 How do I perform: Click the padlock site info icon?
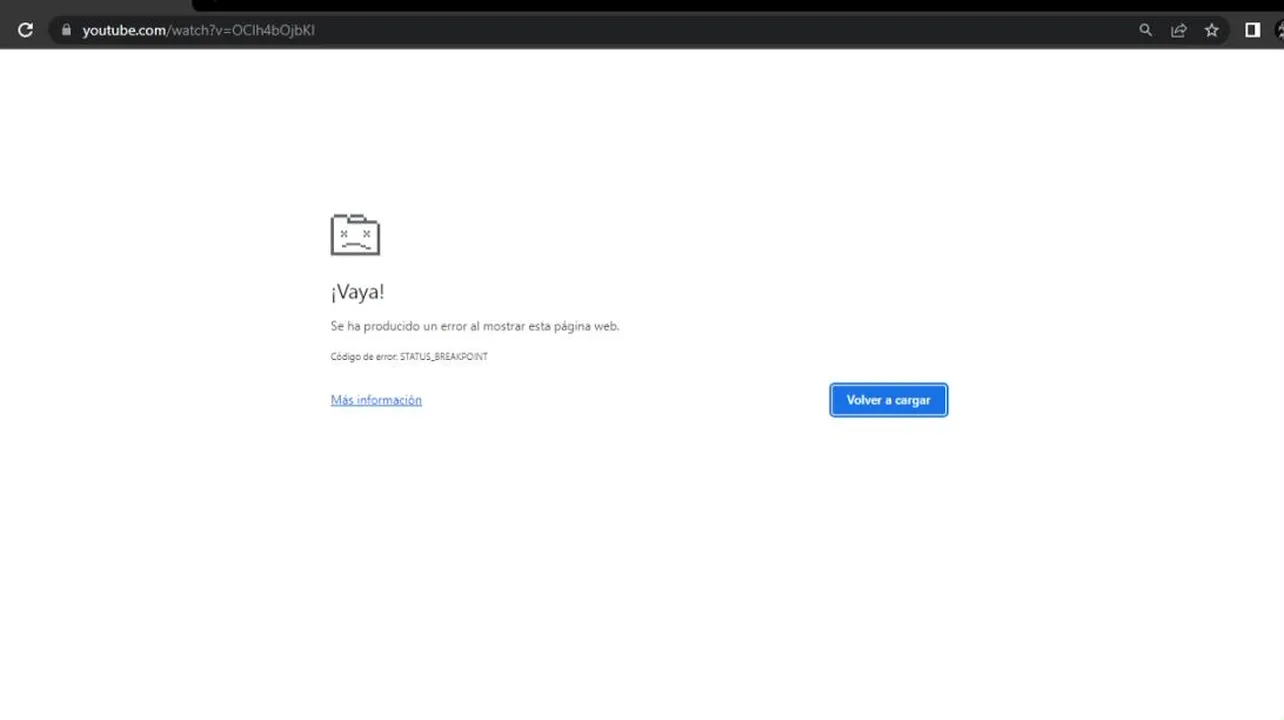(67, 30)
